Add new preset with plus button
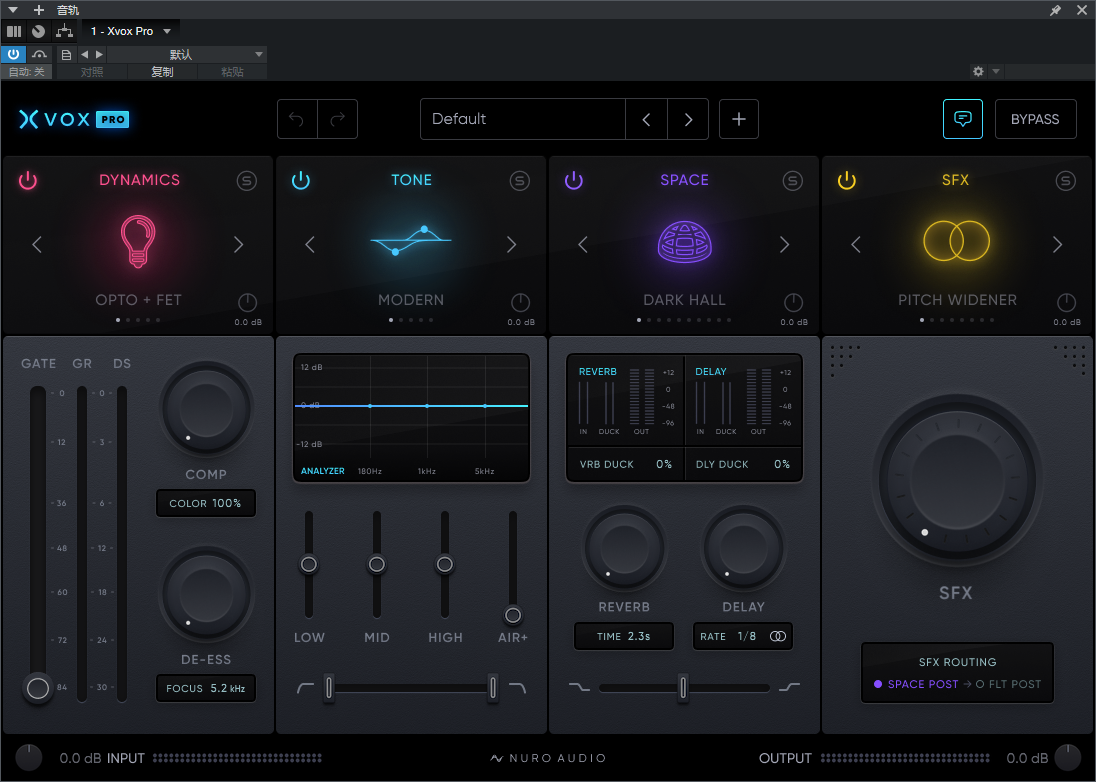Viewport: 1096px width, 782px height. point(739,120)
